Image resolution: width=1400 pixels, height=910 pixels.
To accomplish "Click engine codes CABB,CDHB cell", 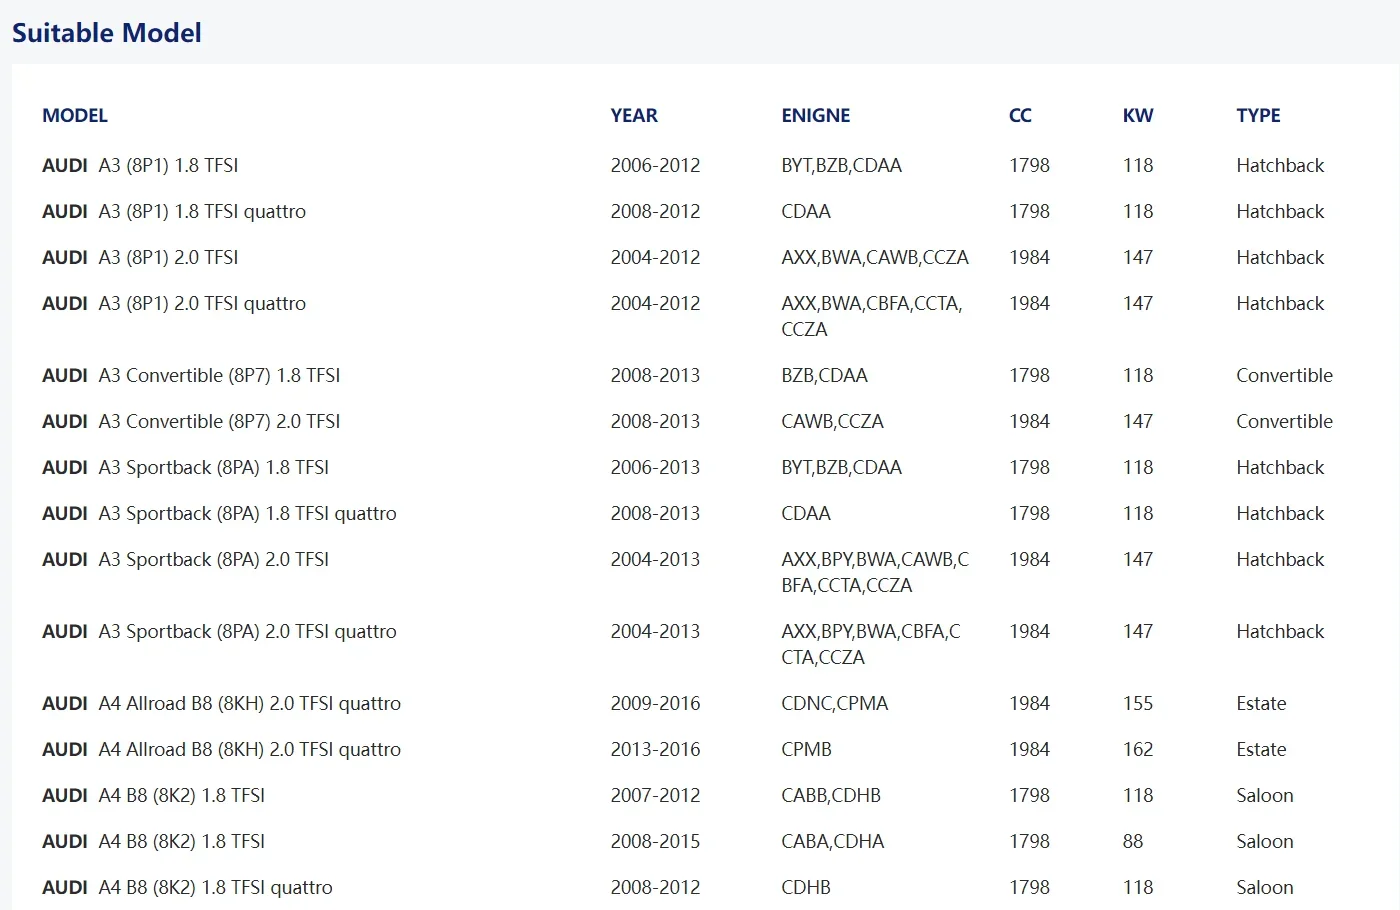I will pos(831,795).
